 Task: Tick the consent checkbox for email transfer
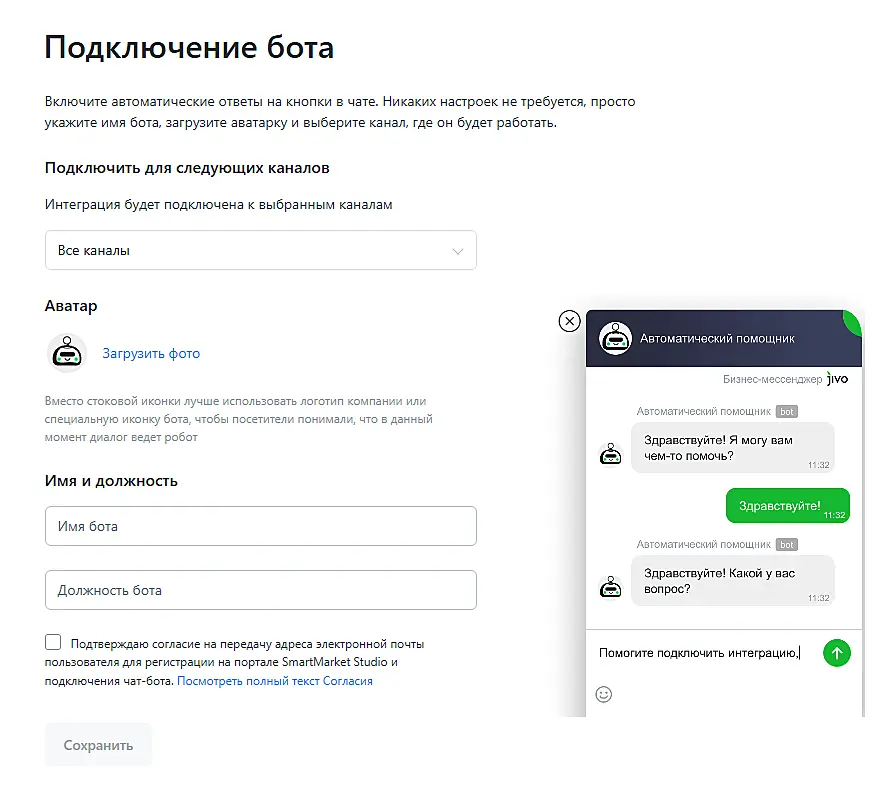pyautogui.click(x=53, y=643)
